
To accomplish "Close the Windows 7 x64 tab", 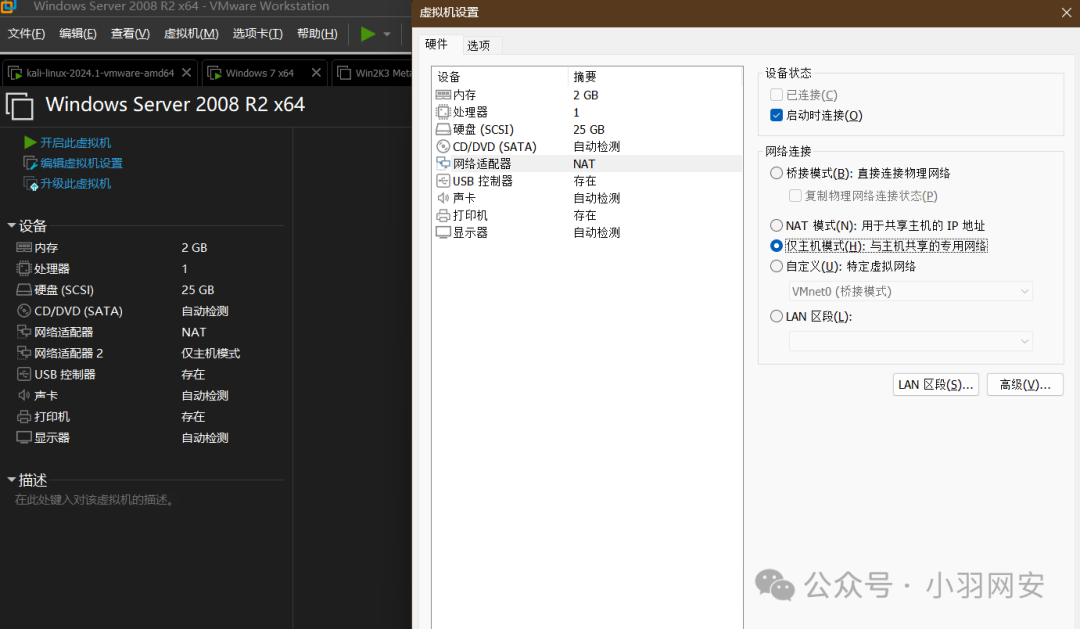I will [x=316, y=72].
